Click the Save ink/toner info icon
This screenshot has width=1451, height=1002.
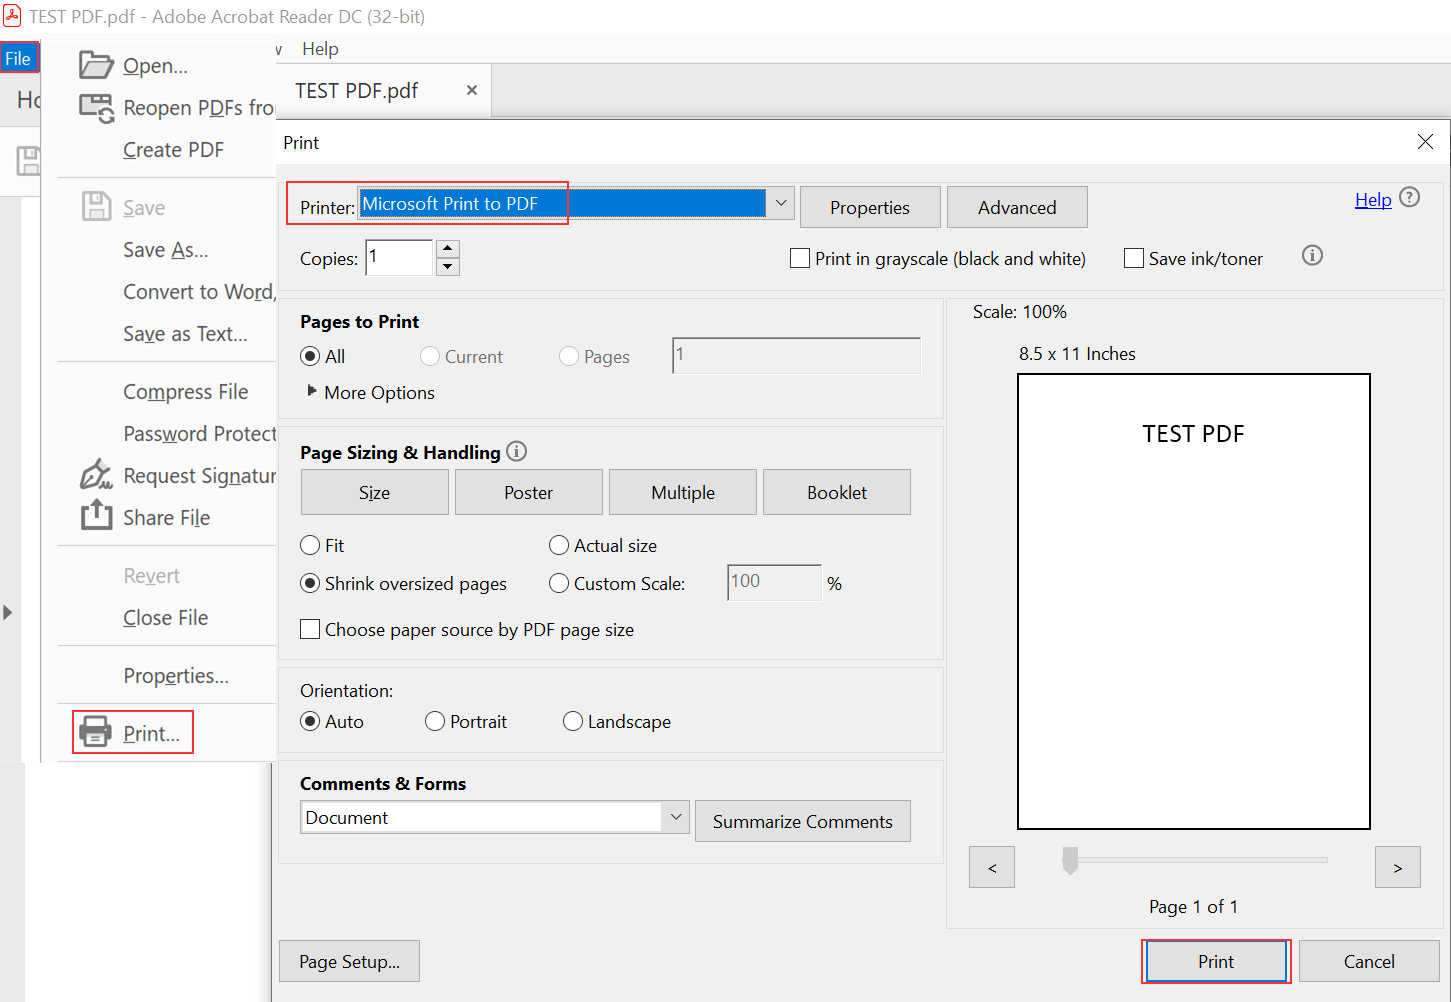tap(1312, 256)
